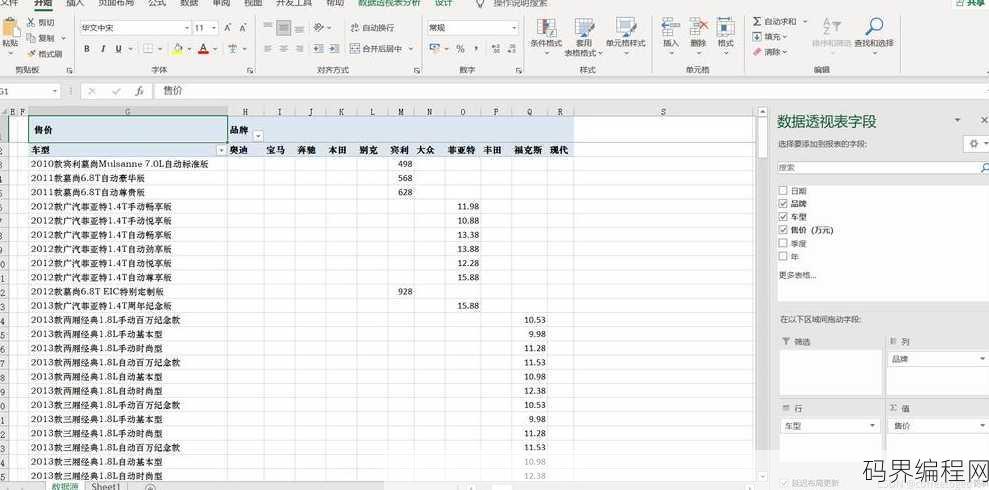The image size is (989, 490).
Task: Select the cell with value 928
Action: click(401, 291)
